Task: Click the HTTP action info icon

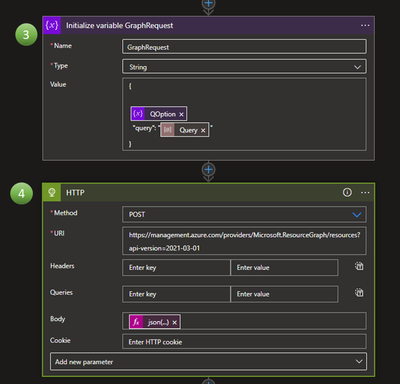Action: 347,192
